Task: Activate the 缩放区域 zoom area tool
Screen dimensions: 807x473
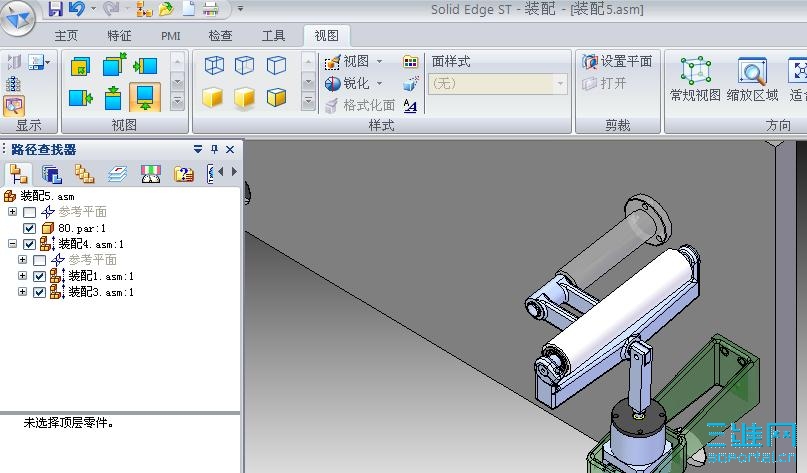Action: click(752, 79)
